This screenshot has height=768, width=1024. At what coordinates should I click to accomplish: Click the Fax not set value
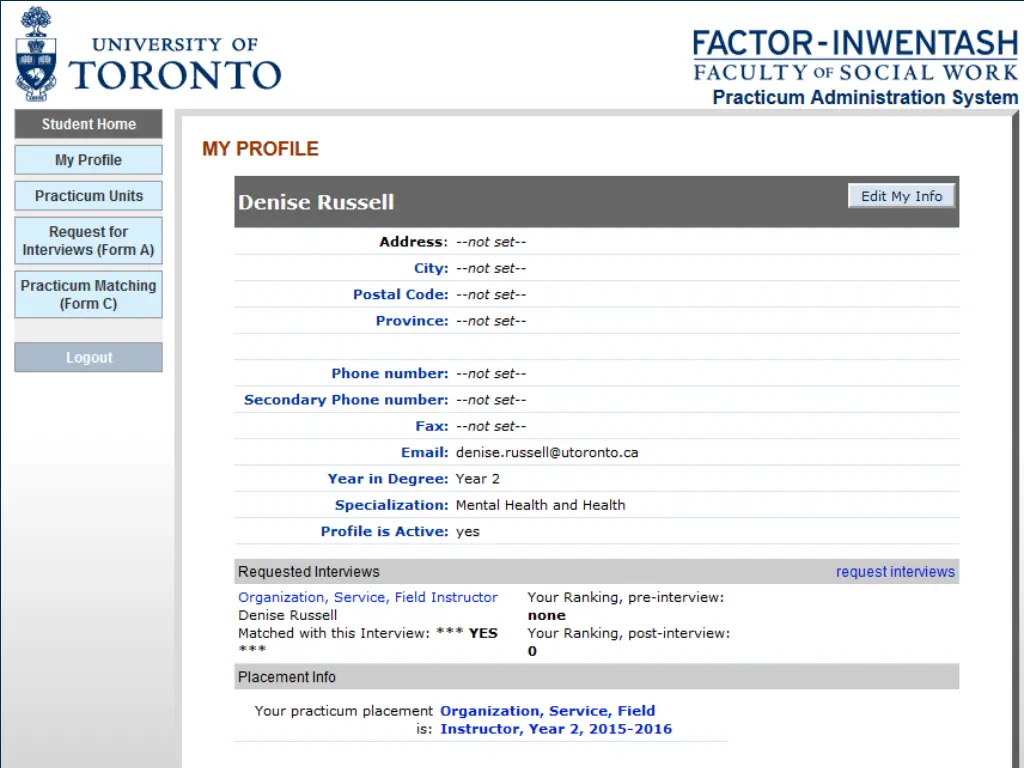pos(491,426)
